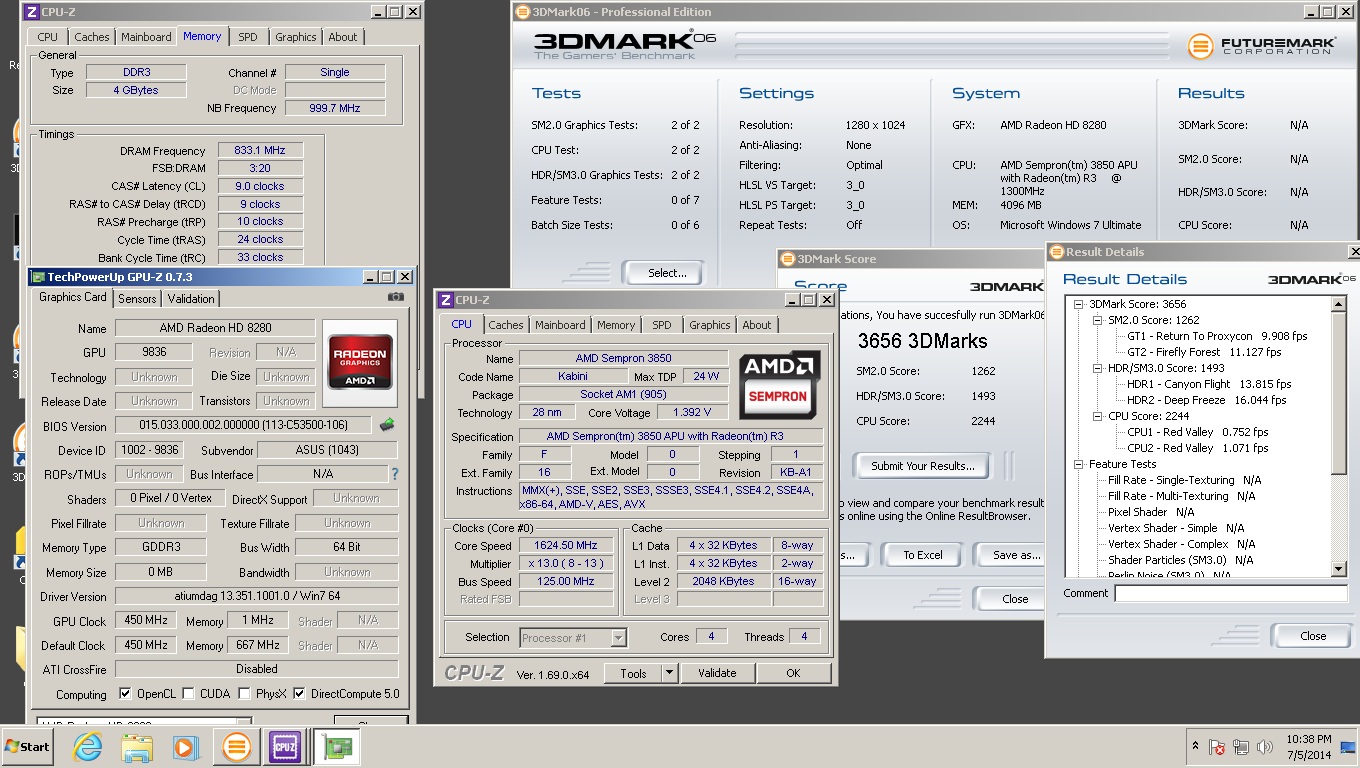Screen dimensions: 1360x768
Task: Collapse the SM2.0 Score: 1262 node
Action: (x=1098, y=320)
